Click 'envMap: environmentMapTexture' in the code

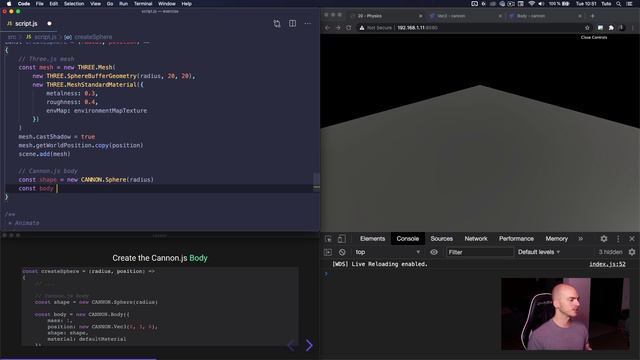click(x=97, y=111)
